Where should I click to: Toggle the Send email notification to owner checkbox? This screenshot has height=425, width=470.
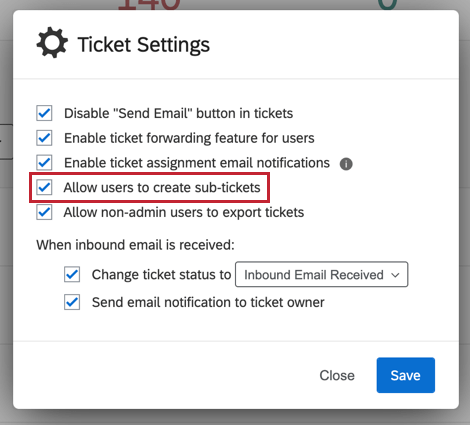[x=72, y=302]
